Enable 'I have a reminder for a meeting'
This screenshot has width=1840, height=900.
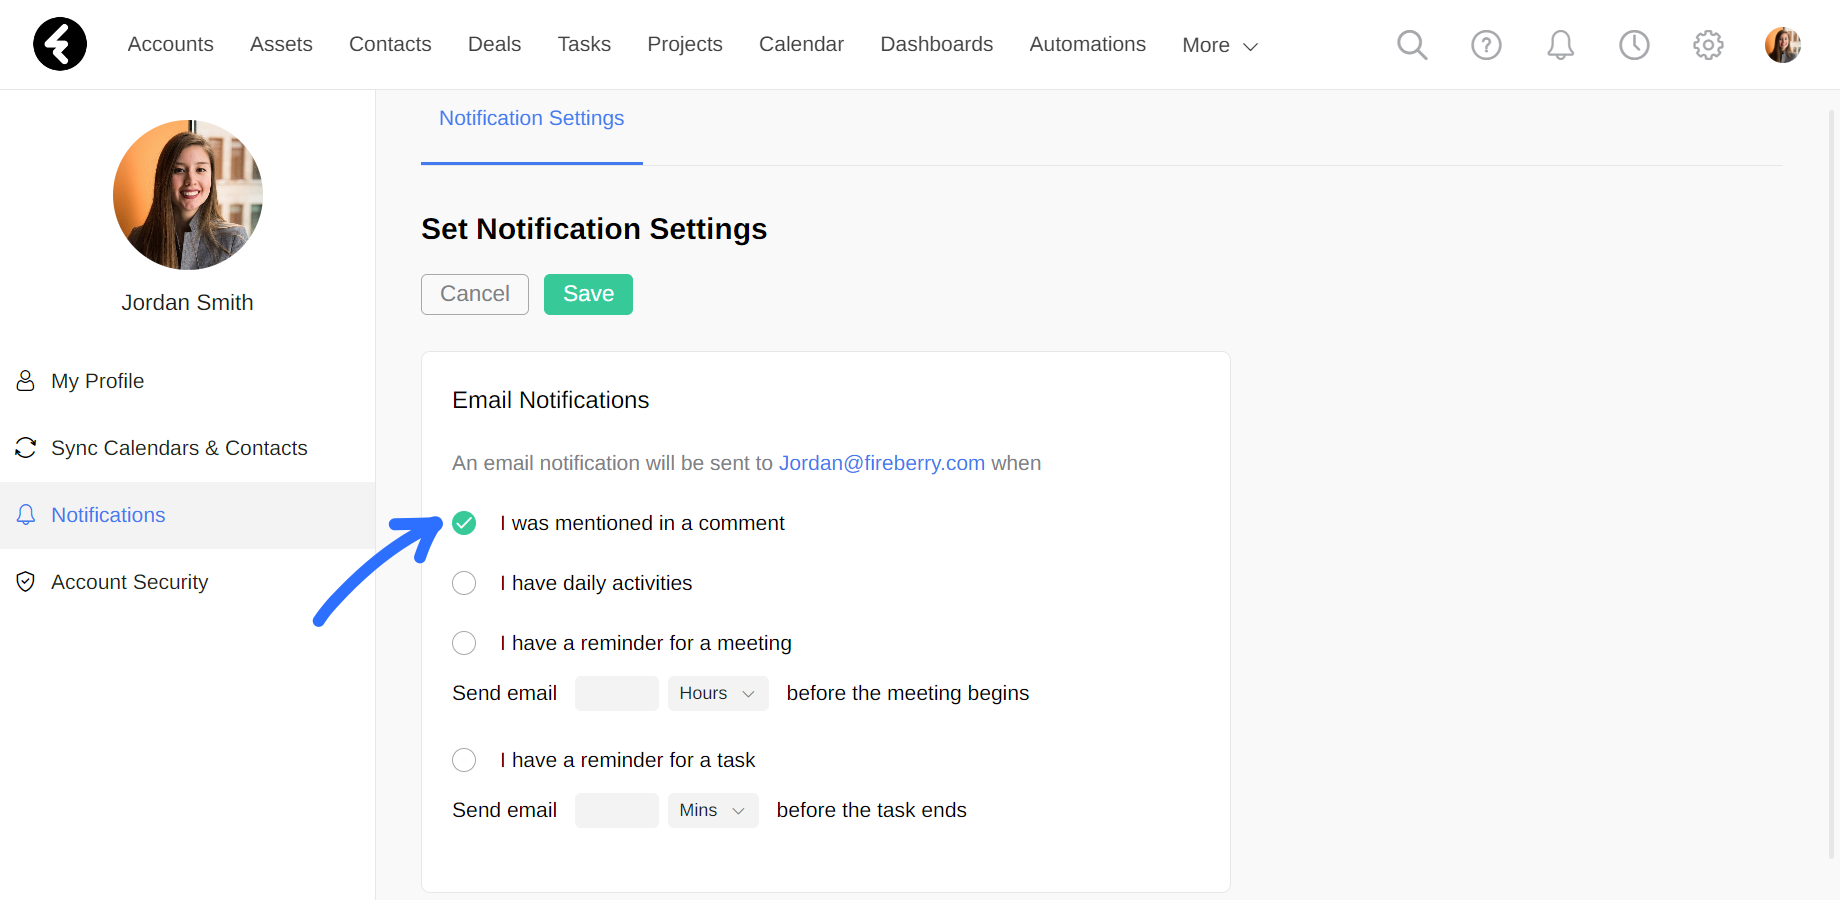point(464,643)
